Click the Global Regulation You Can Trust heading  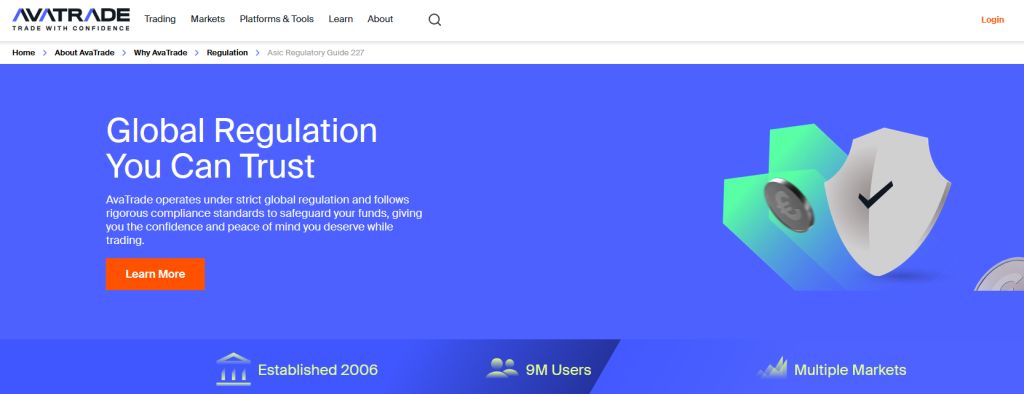pyautogui.click(x=242, y=148)
